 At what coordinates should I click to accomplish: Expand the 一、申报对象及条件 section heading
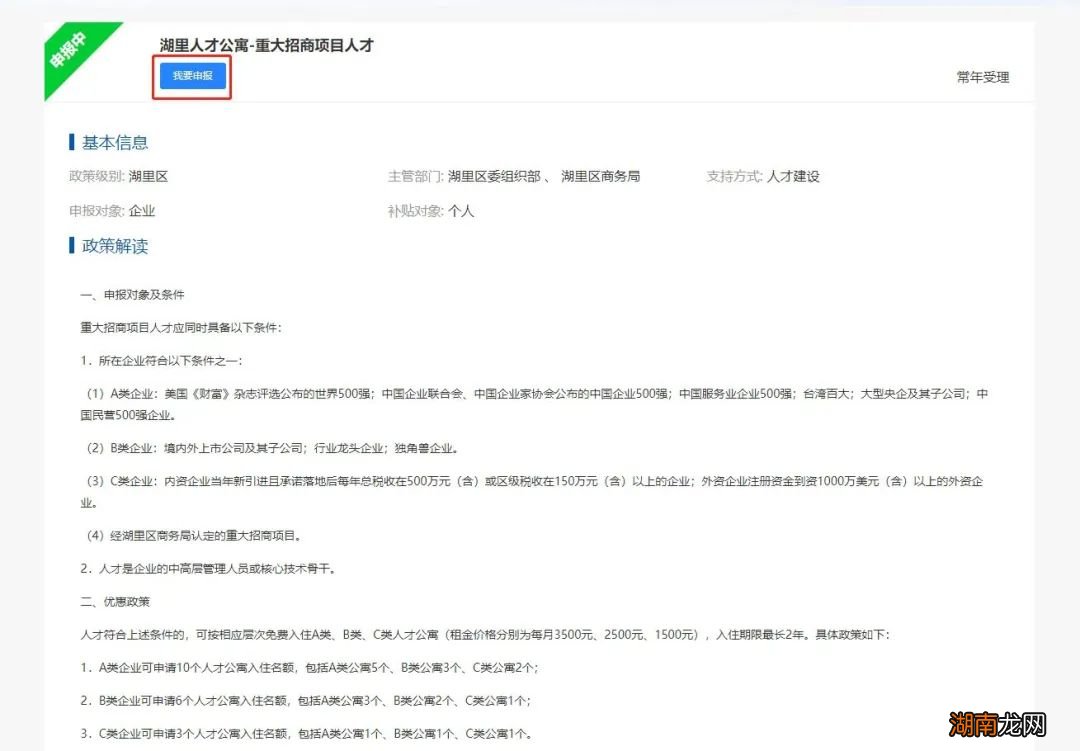[x=134, y=295]
